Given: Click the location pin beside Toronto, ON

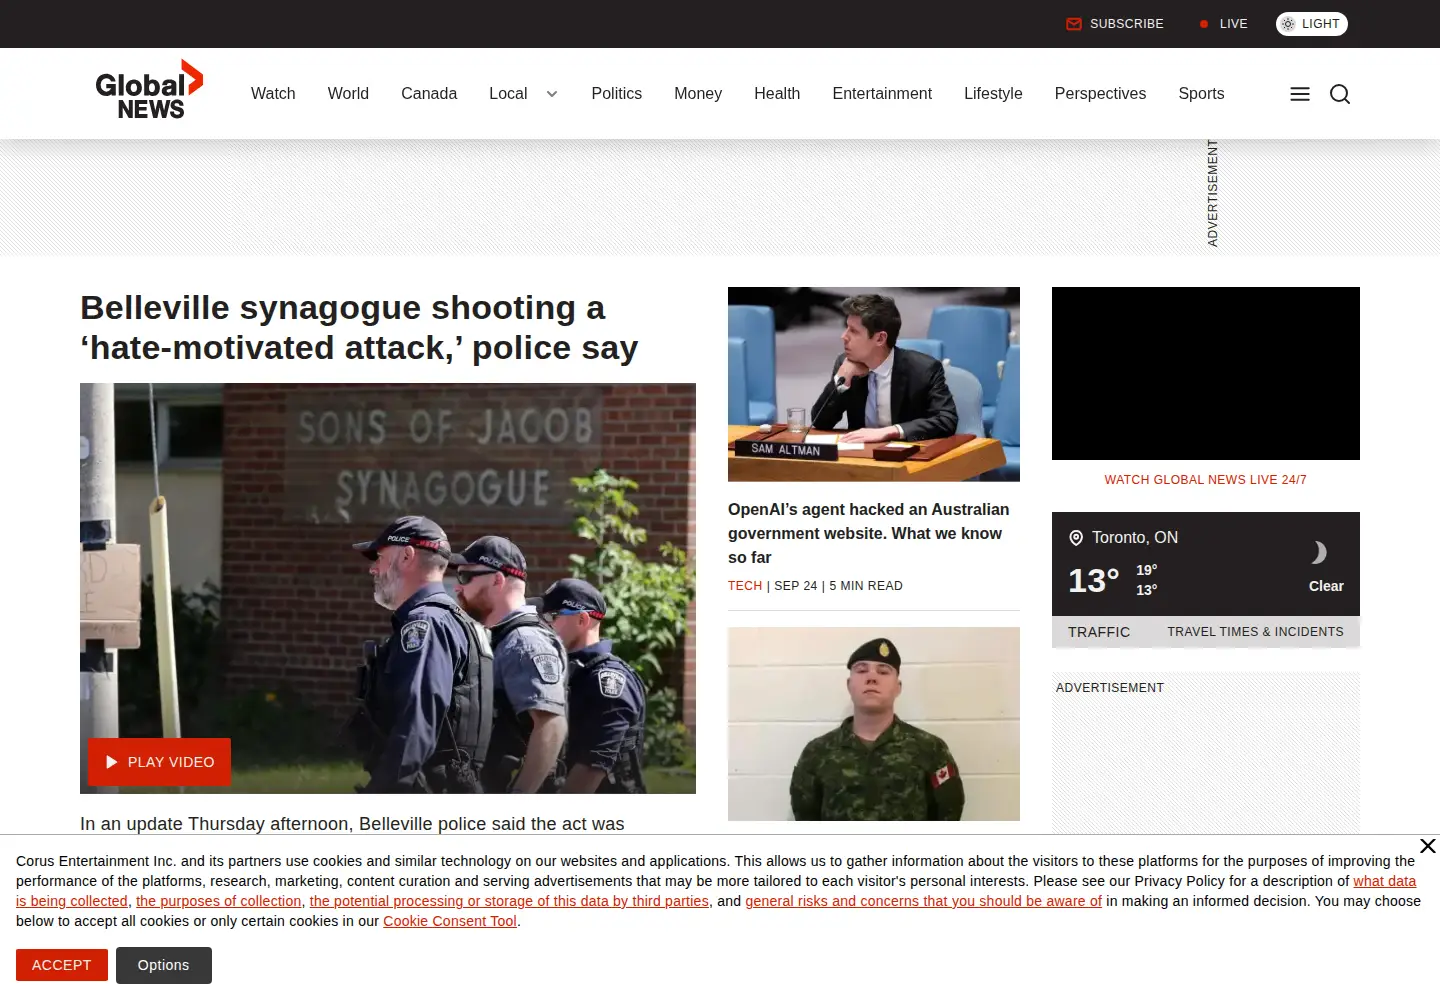Looking at the screenshot, I should tap(1076, 538).
